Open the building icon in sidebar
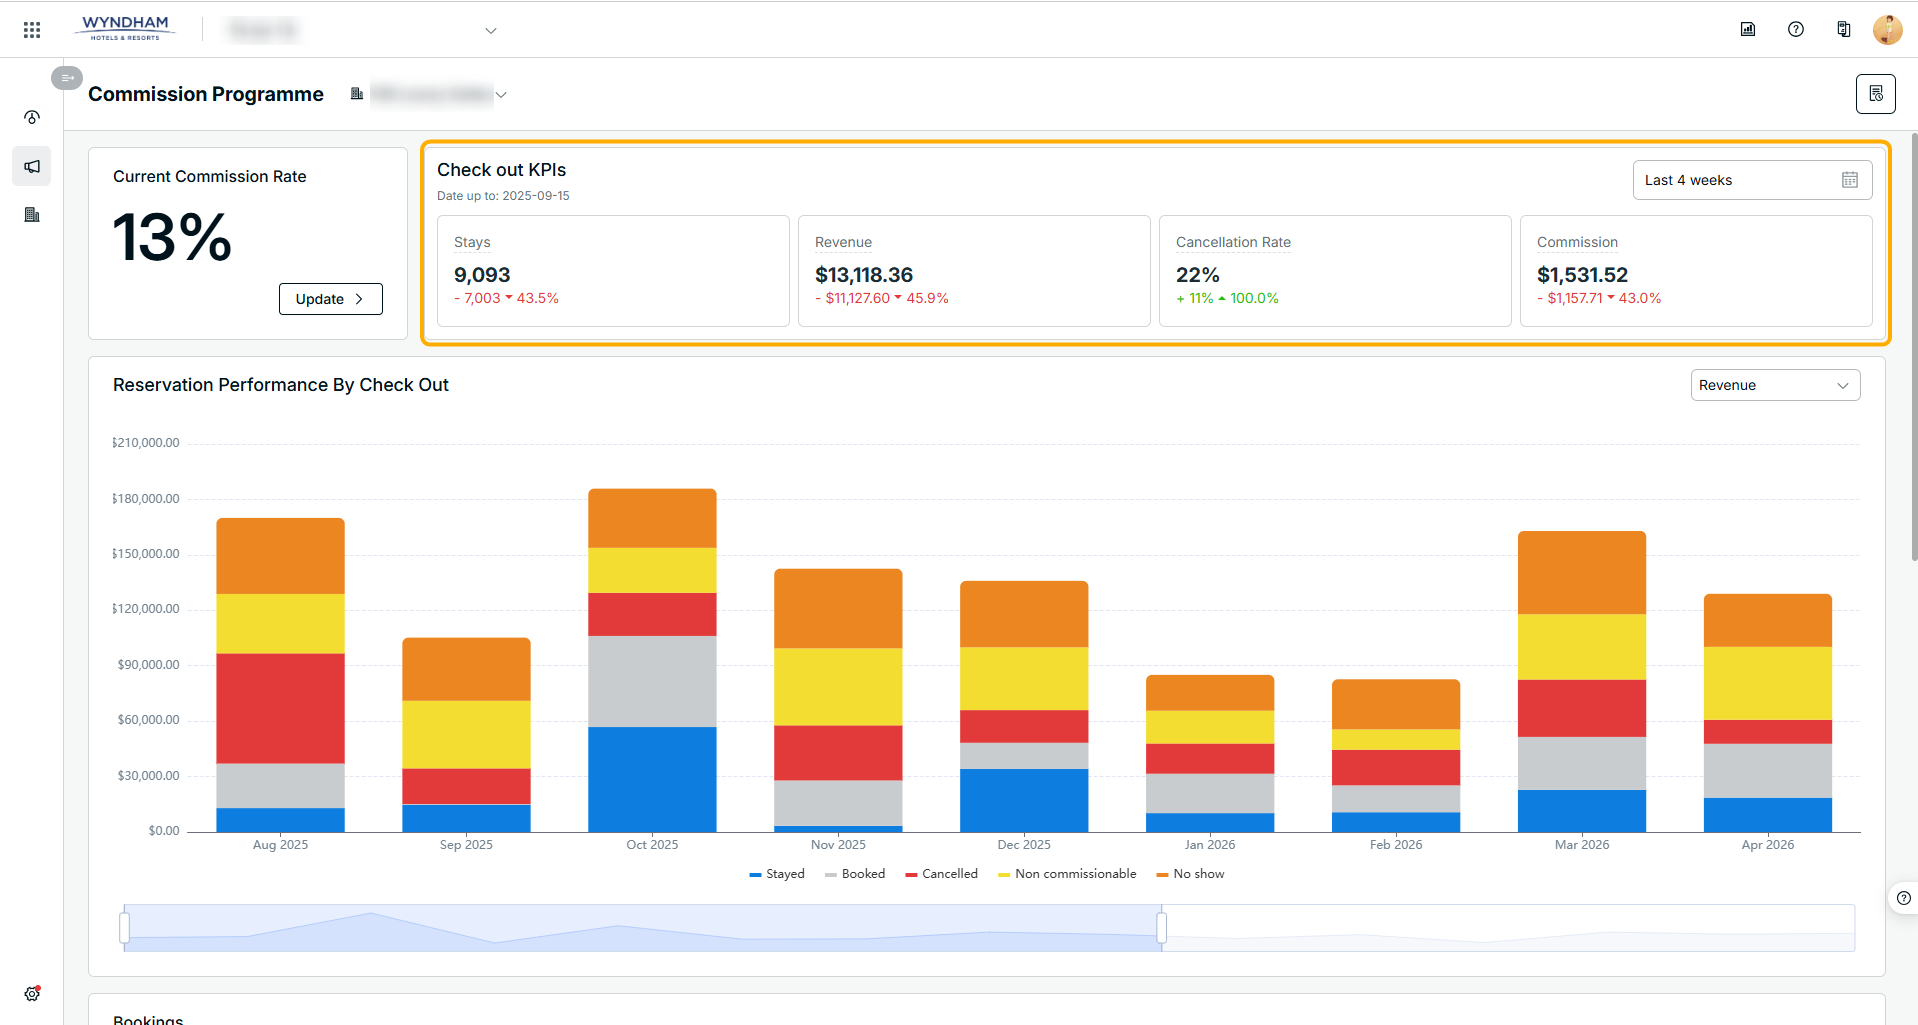 pyautogui.click(x=32, y=215)
